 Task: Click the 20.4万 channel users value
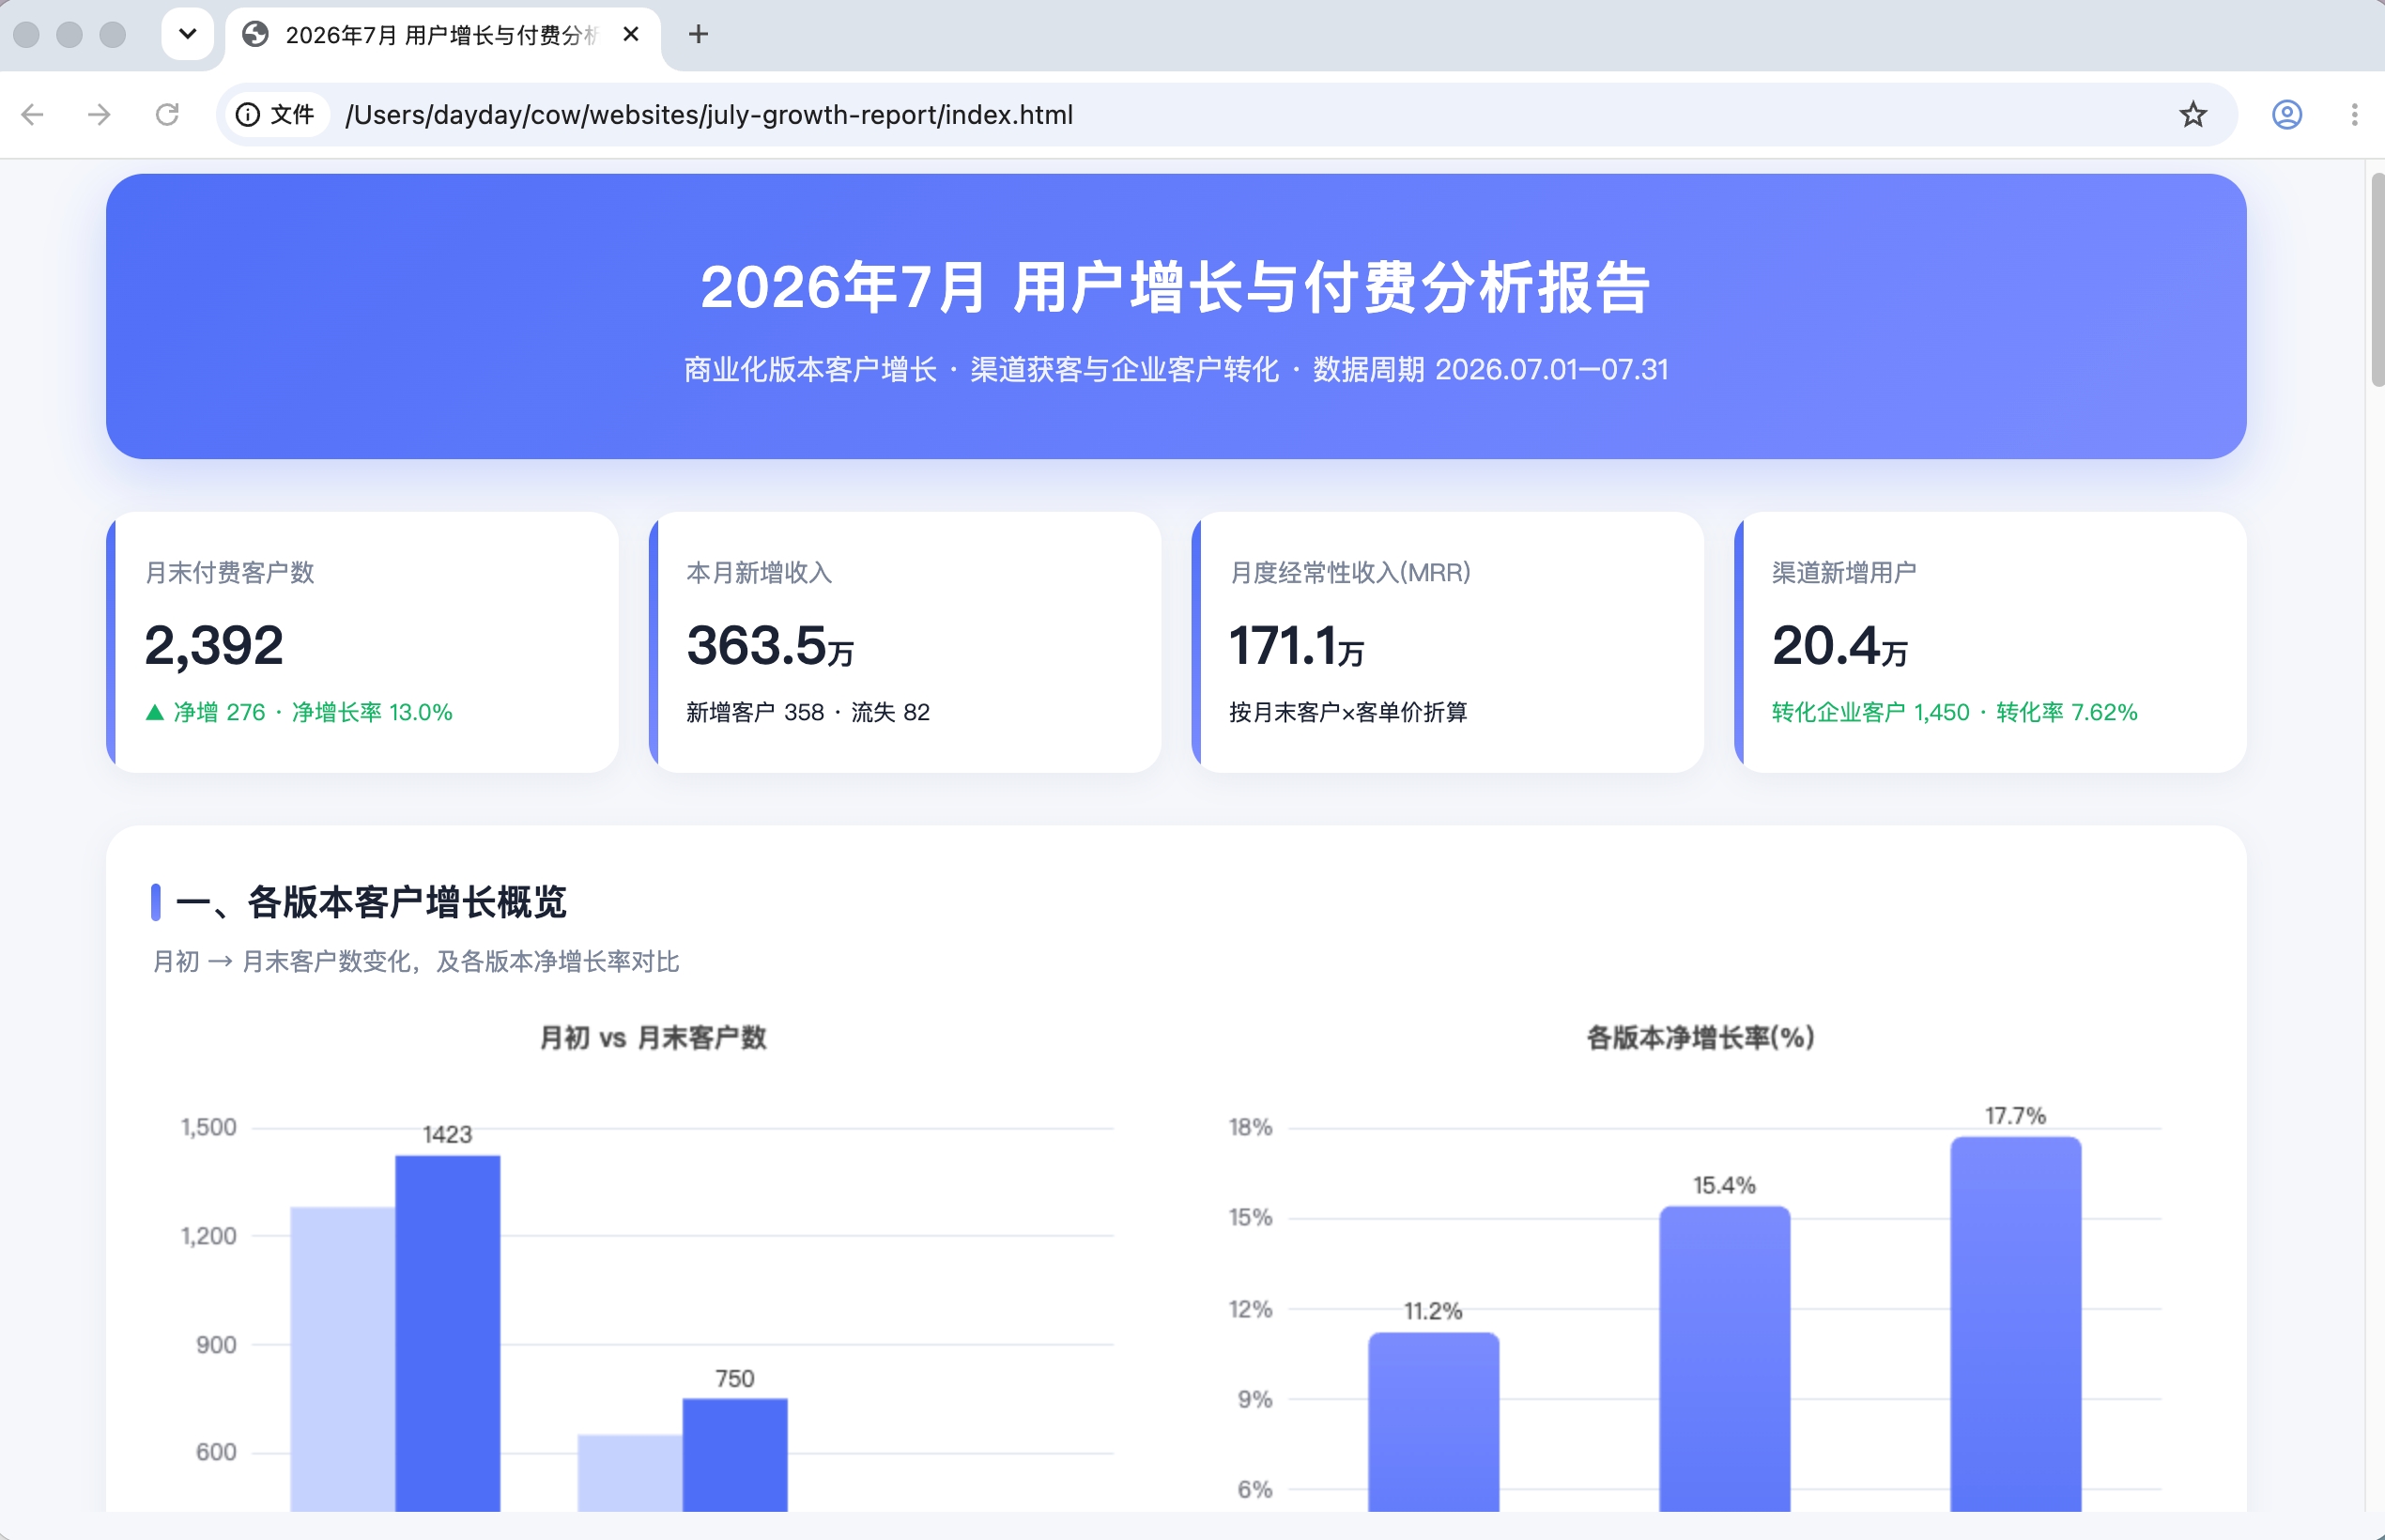[1840, 645]
